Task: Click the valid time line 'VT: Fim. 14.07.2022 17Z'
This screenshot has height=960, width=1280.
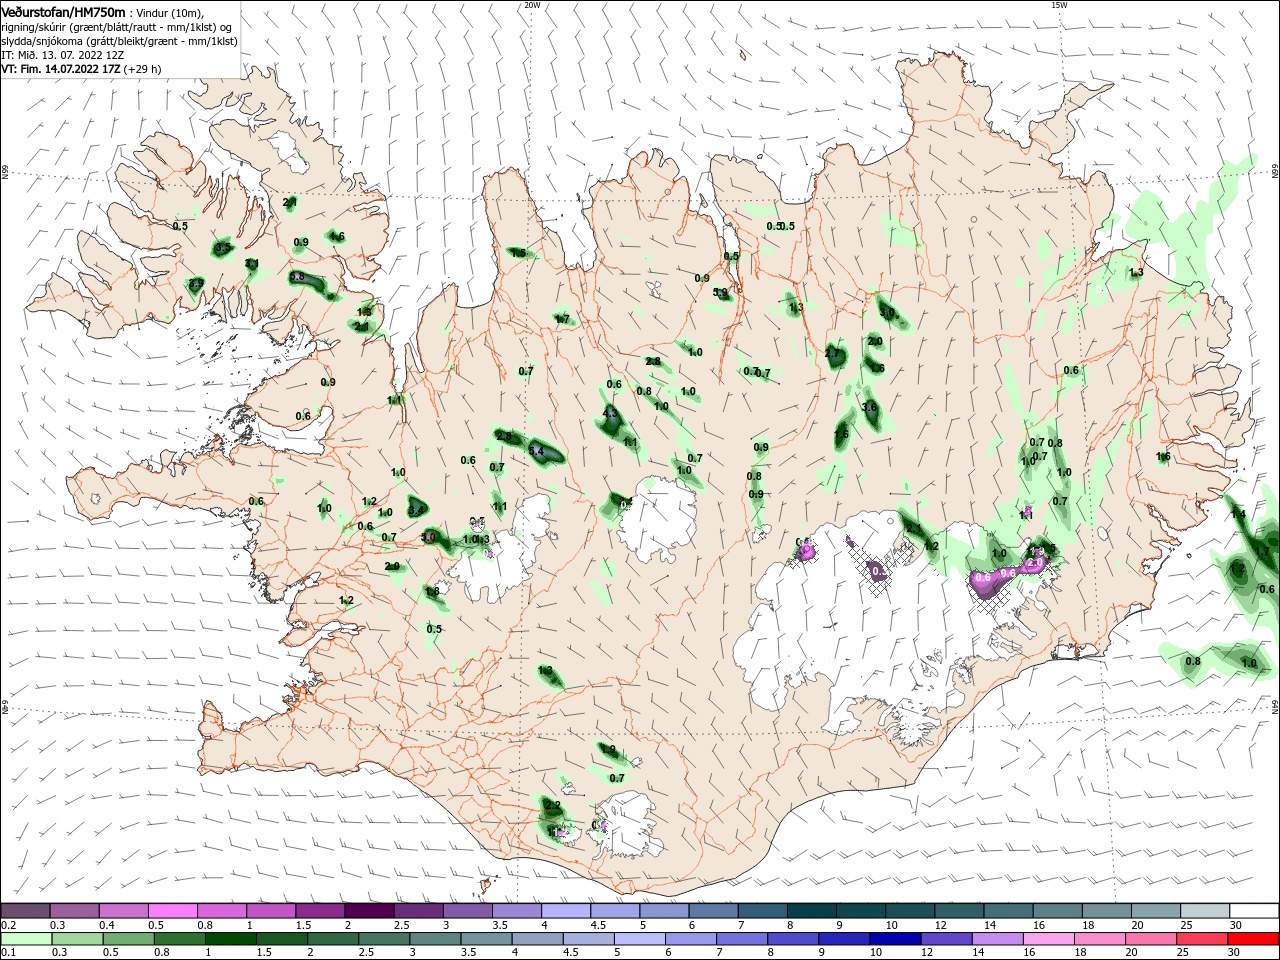Action: (62, 69)
